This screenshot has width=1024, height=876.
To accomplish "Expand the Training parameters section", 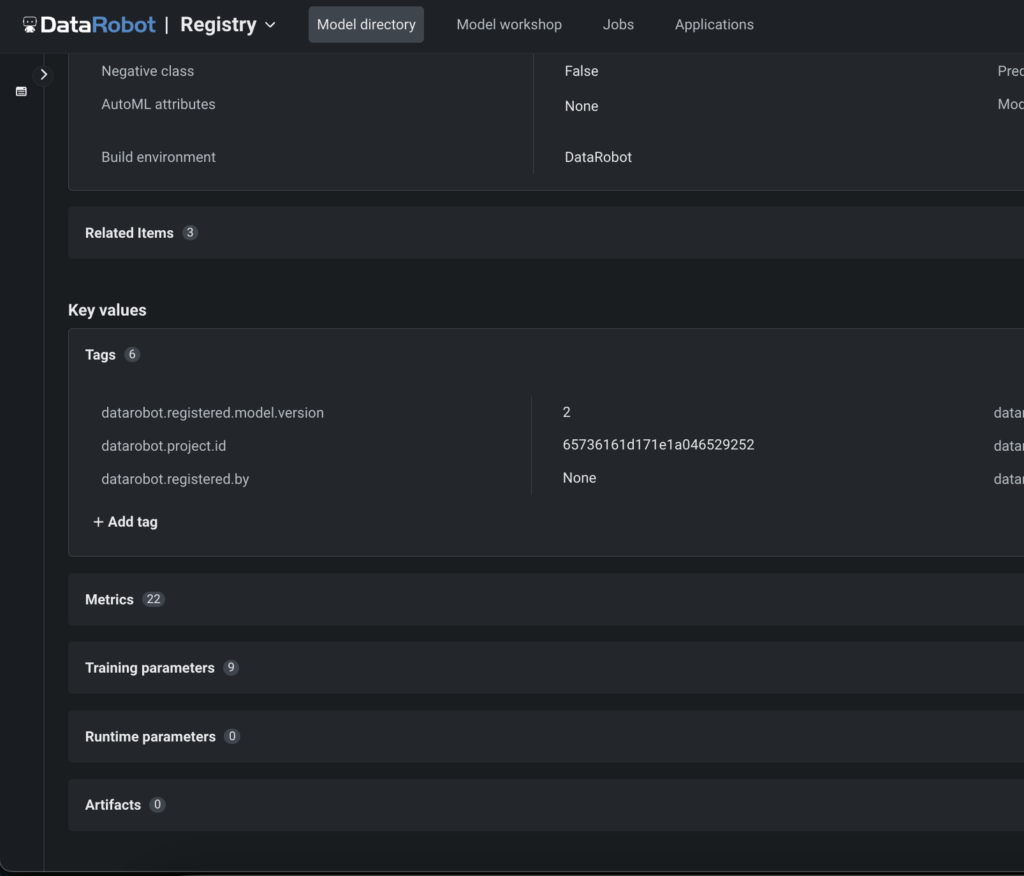I will [546, 668].
